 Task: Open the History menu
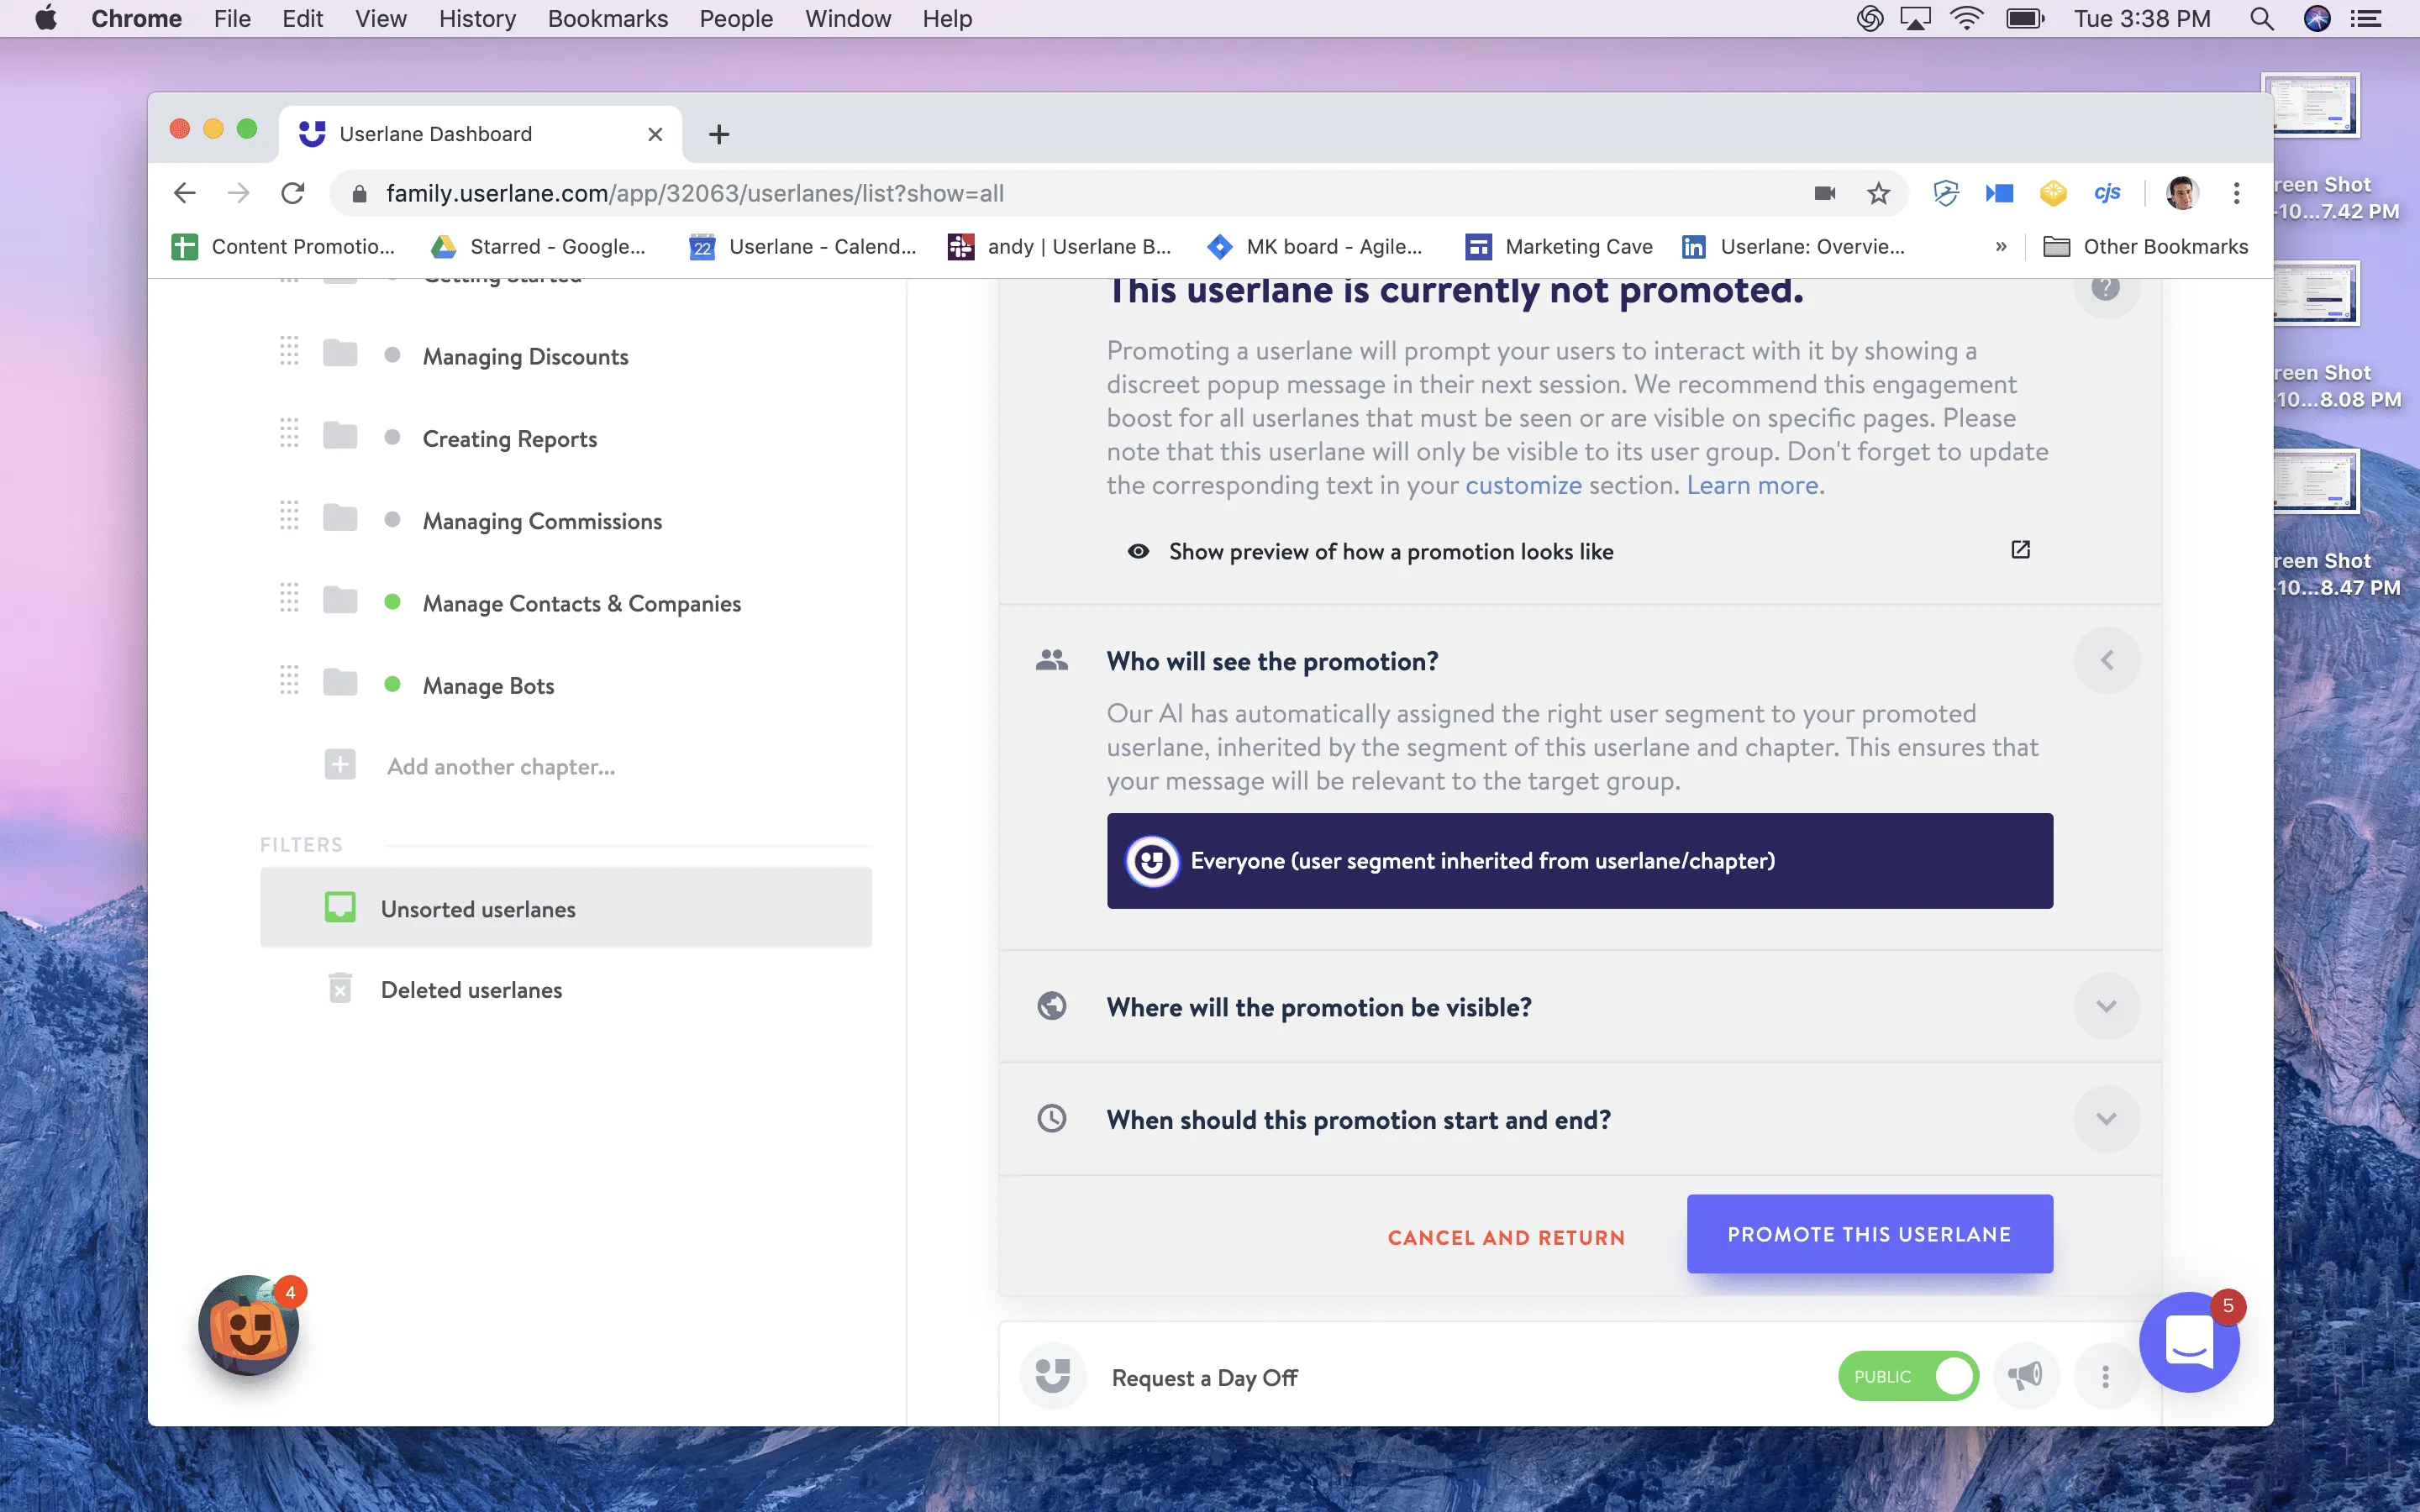[477, 18]
